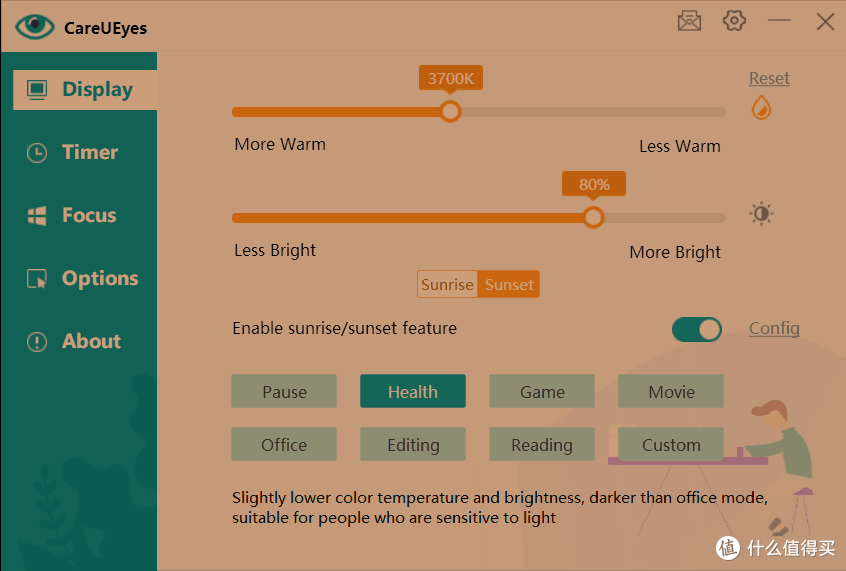
Task: Select the Sunrise segment
Action: click(447, 284)
